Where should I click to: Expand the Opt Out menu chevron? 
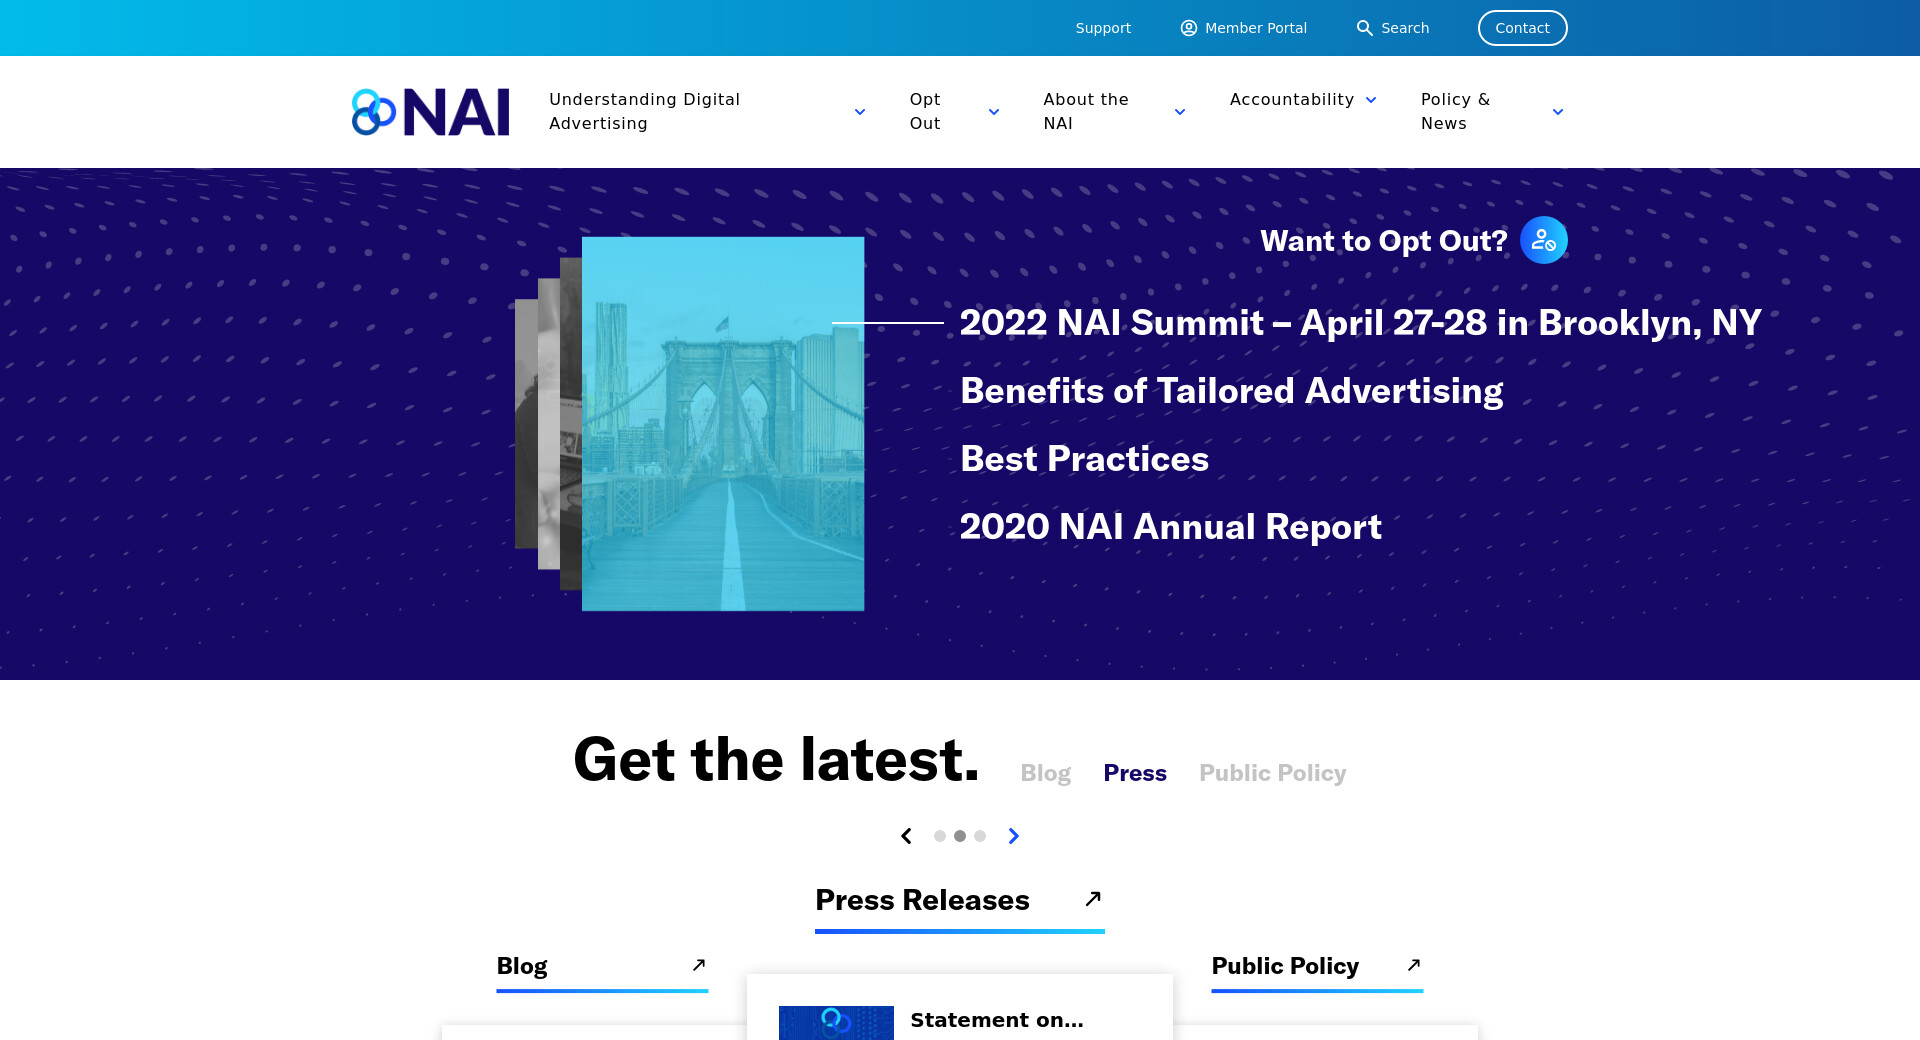994,112
